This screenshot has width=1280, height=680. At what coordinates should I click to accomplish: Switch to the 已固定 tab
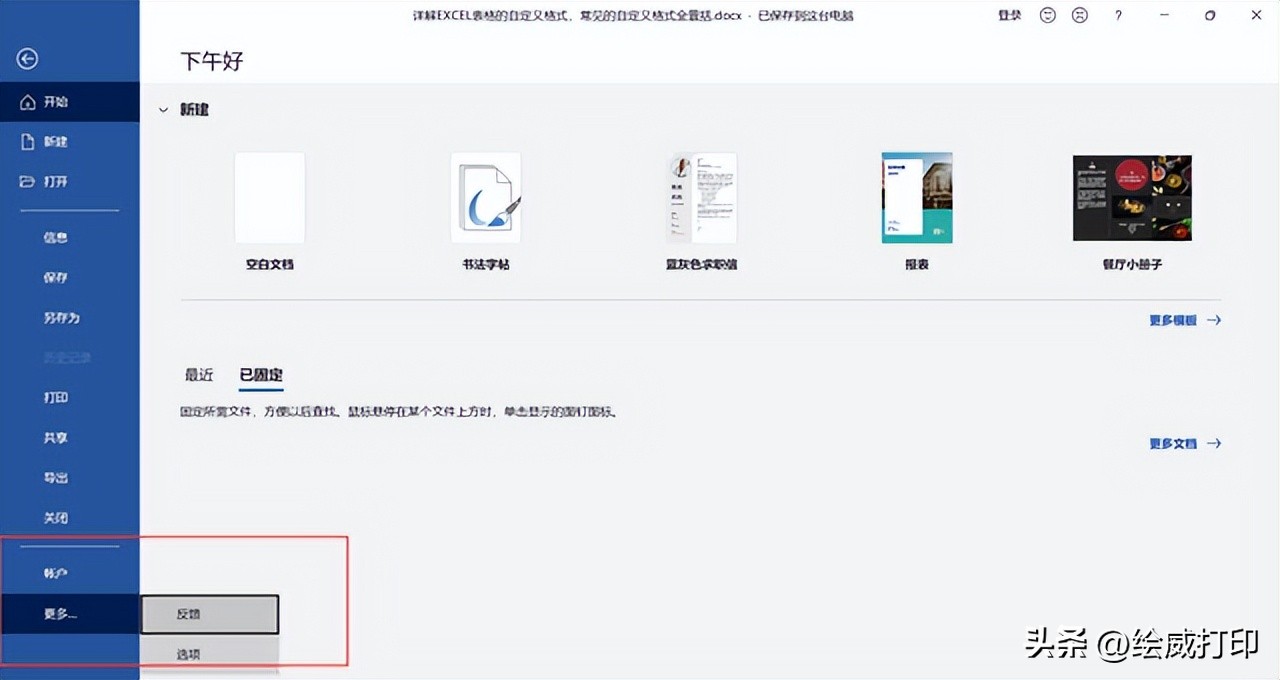coord(259,374)
